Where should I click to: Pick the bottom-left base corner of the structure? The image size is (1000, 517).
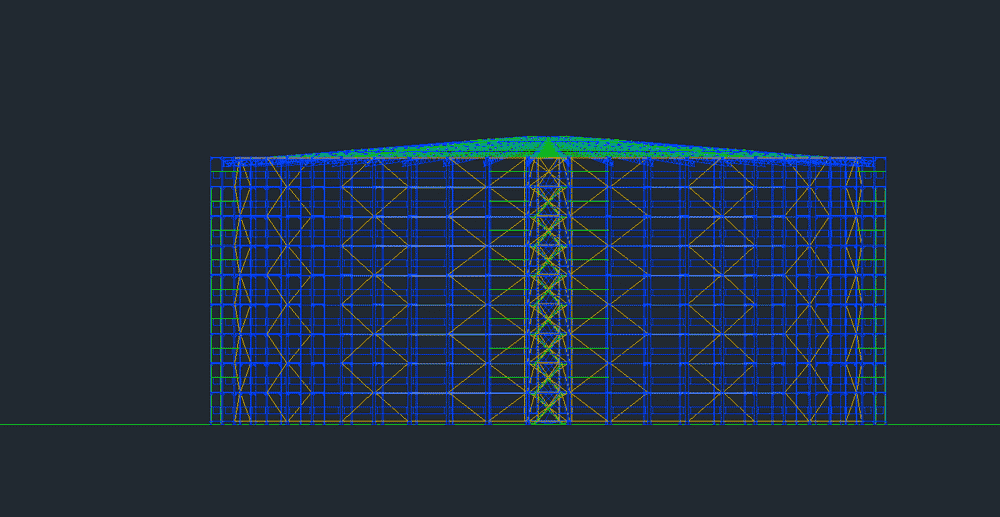[212, 424]
